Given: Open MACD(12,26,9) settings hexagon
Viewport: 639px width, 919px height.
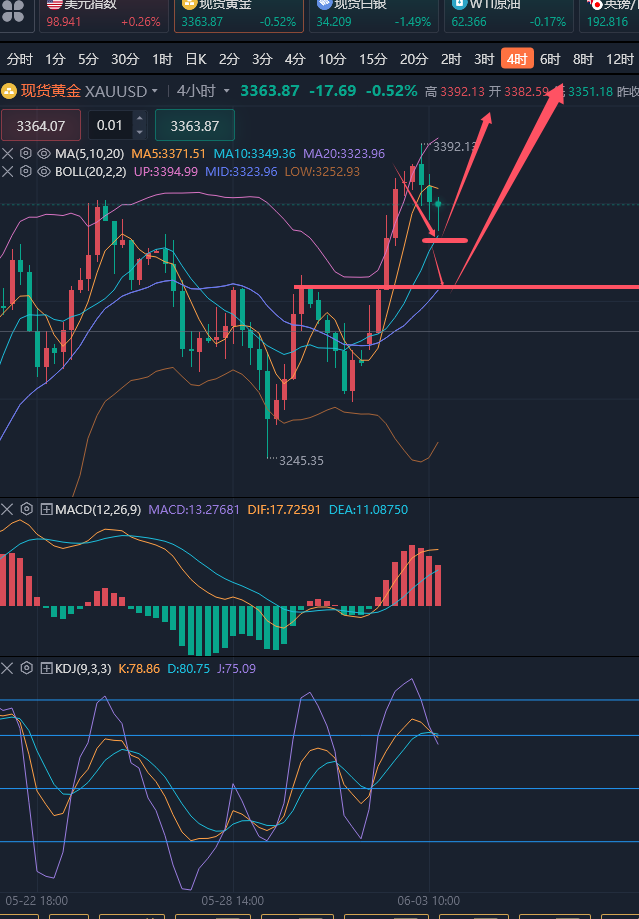Looking at the screenshot, I should coord(26,509).
